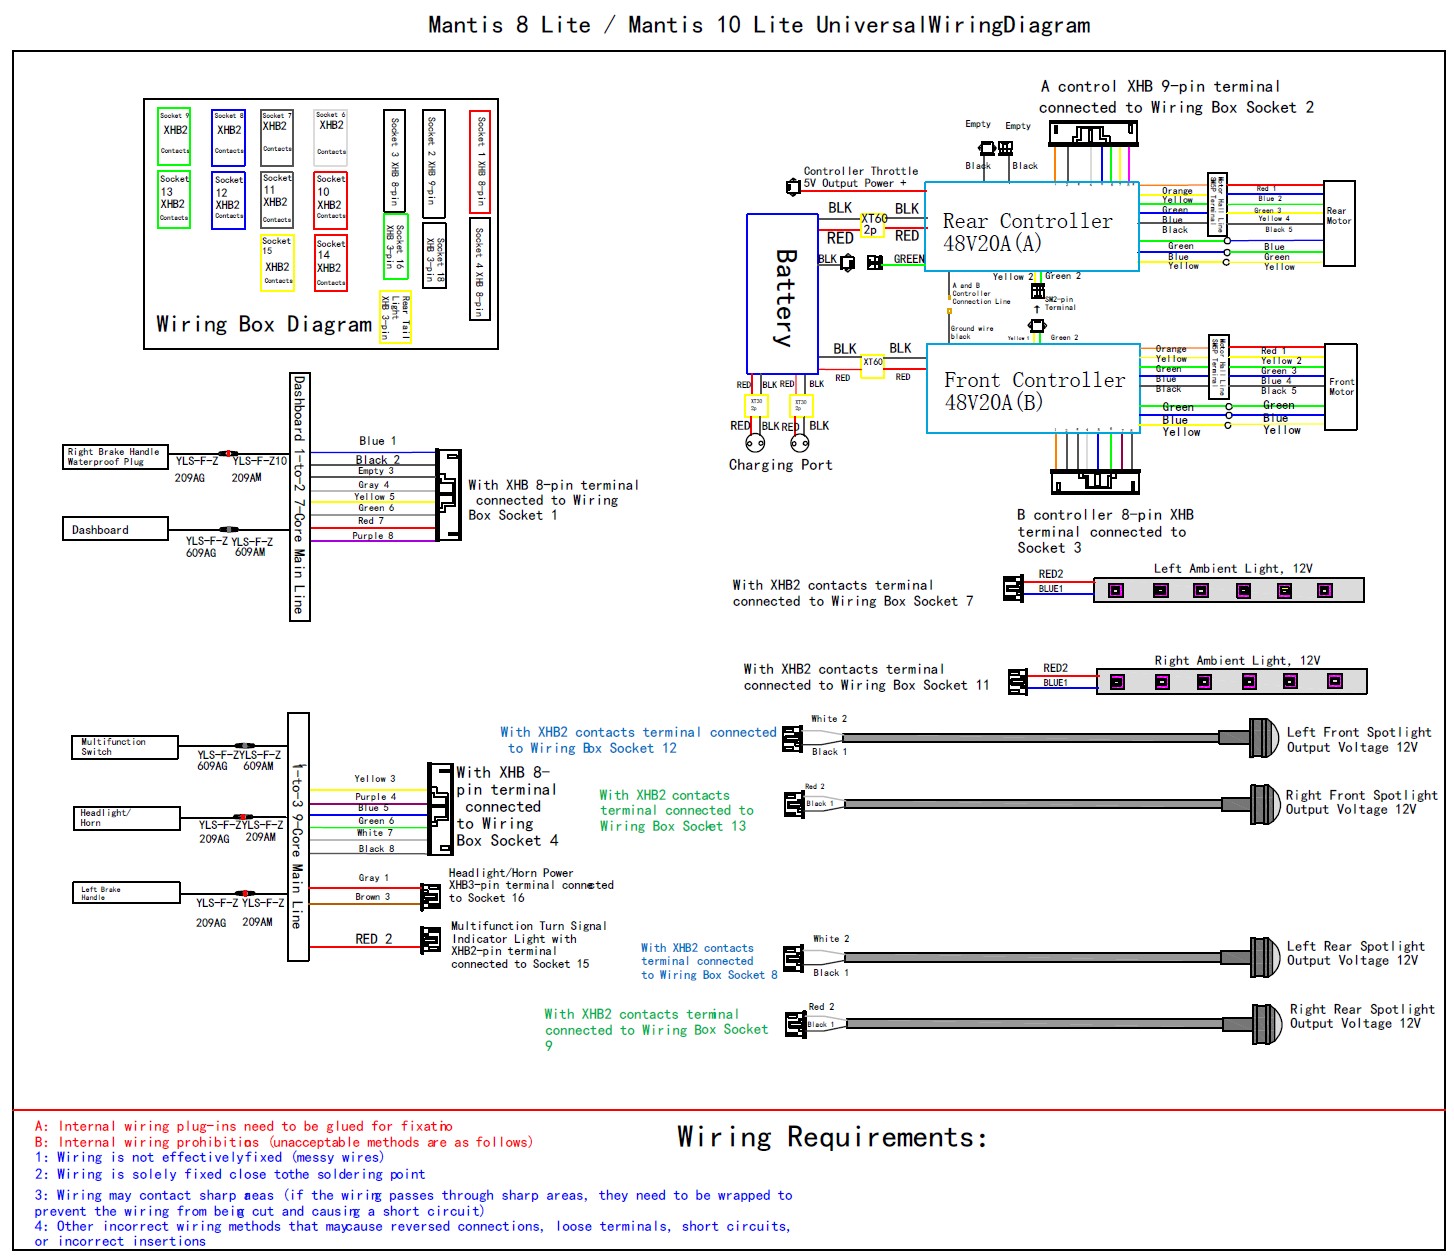Select the yellow Socket 15 XHB2 box

(x=277, y=263)
